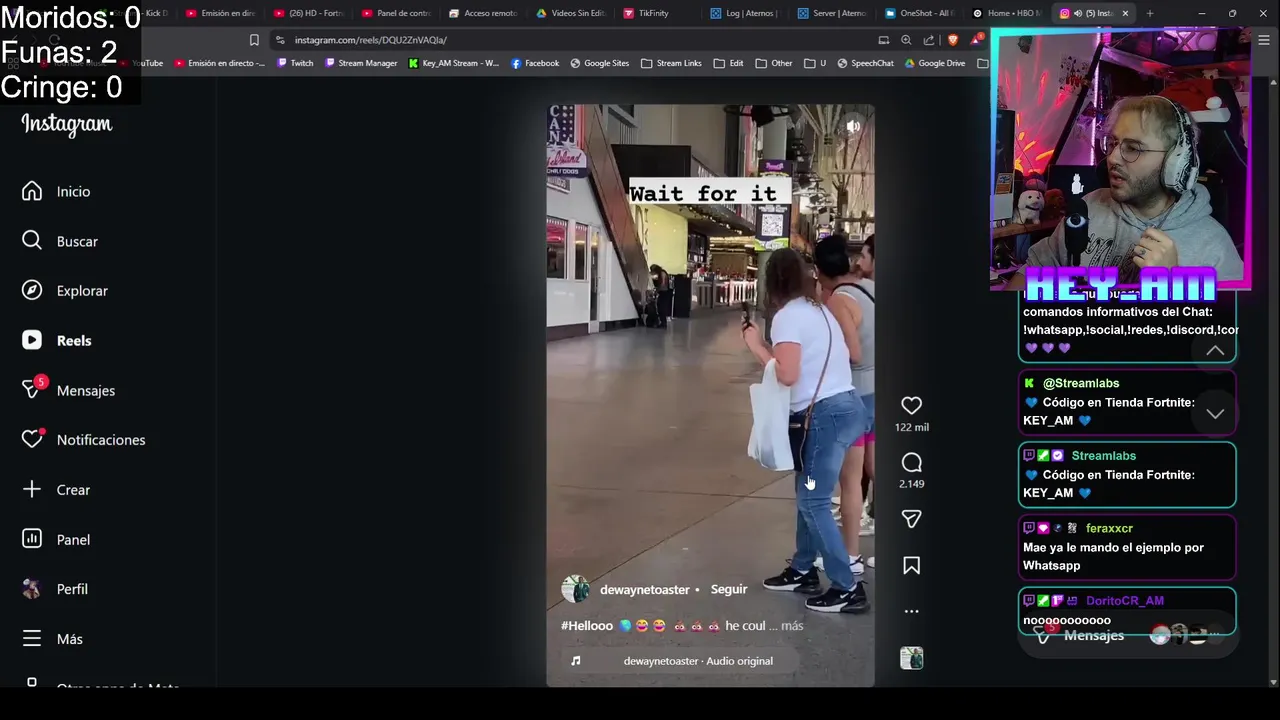Collapse chat with the up chevron
This screenshot has height=720, width=1280.
[x=1215, y=350]
